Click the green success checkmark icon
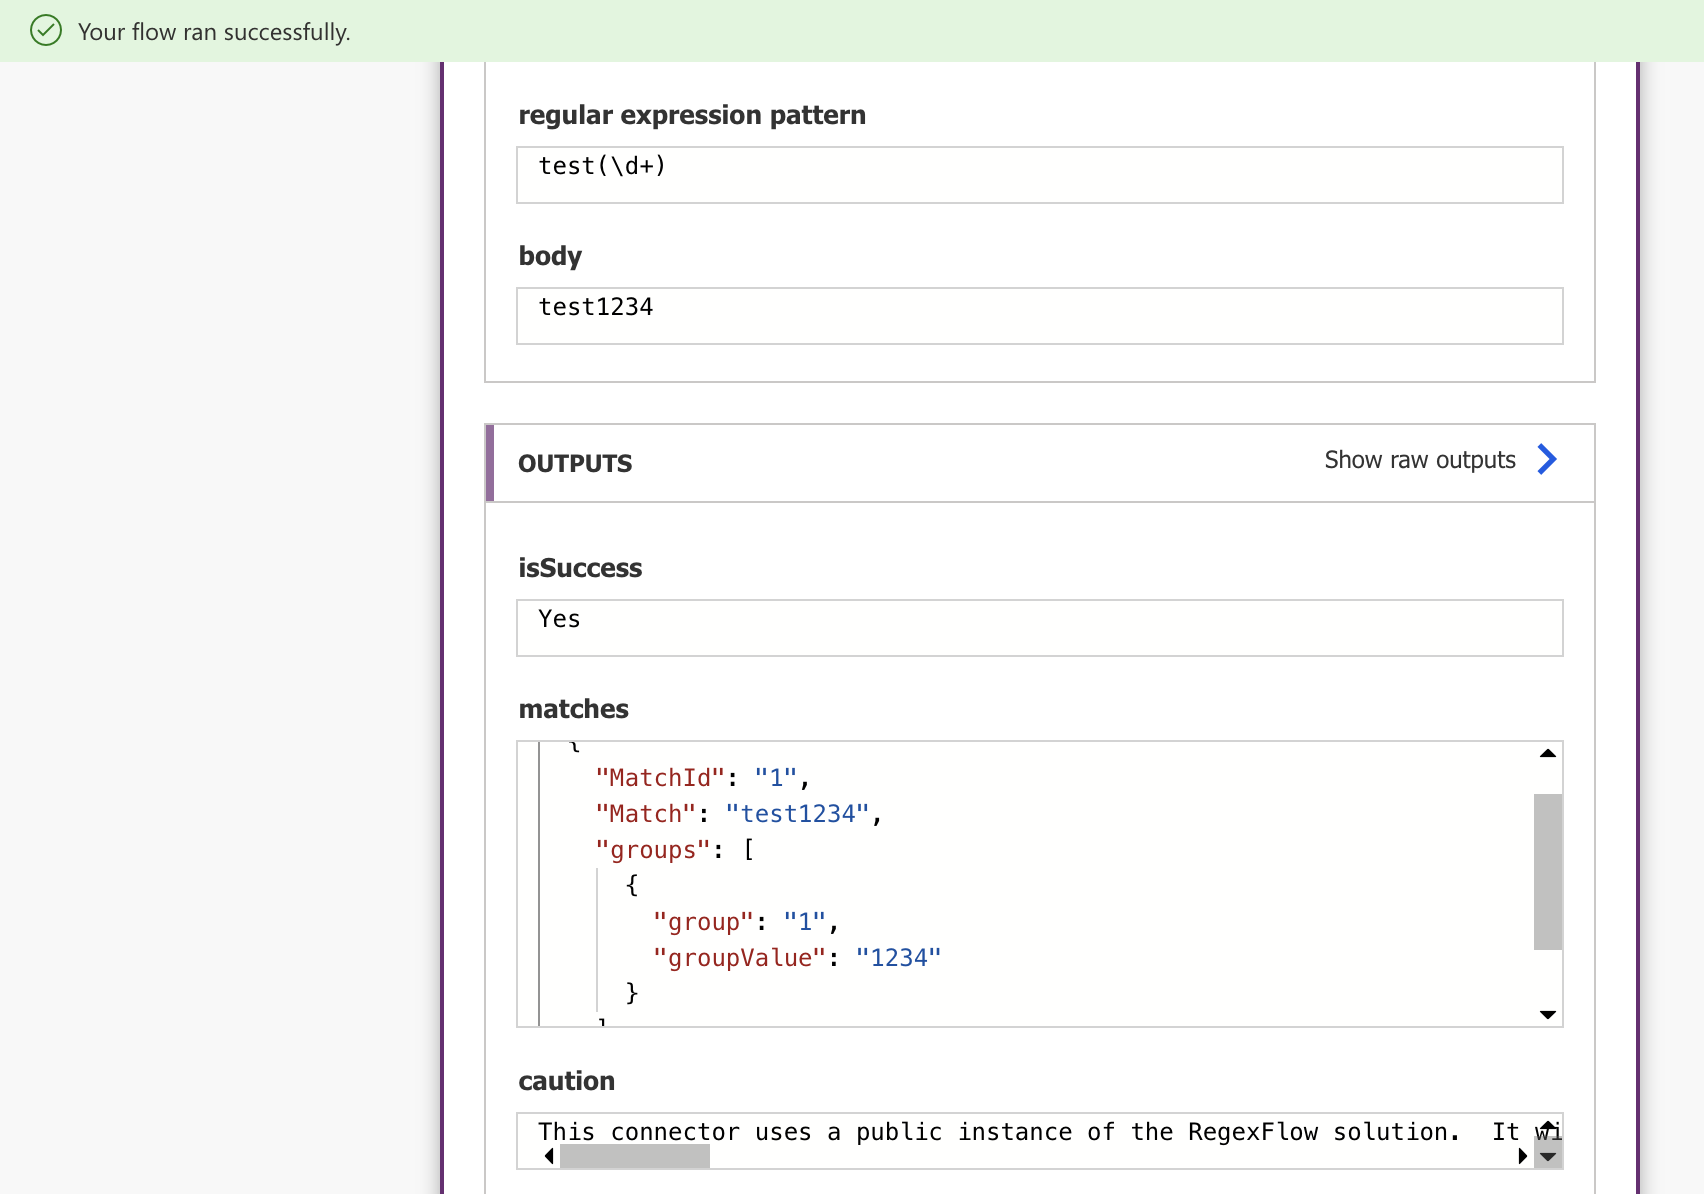The height and width of the screenshot is (1194, 1704). click(x=46, y=31)
